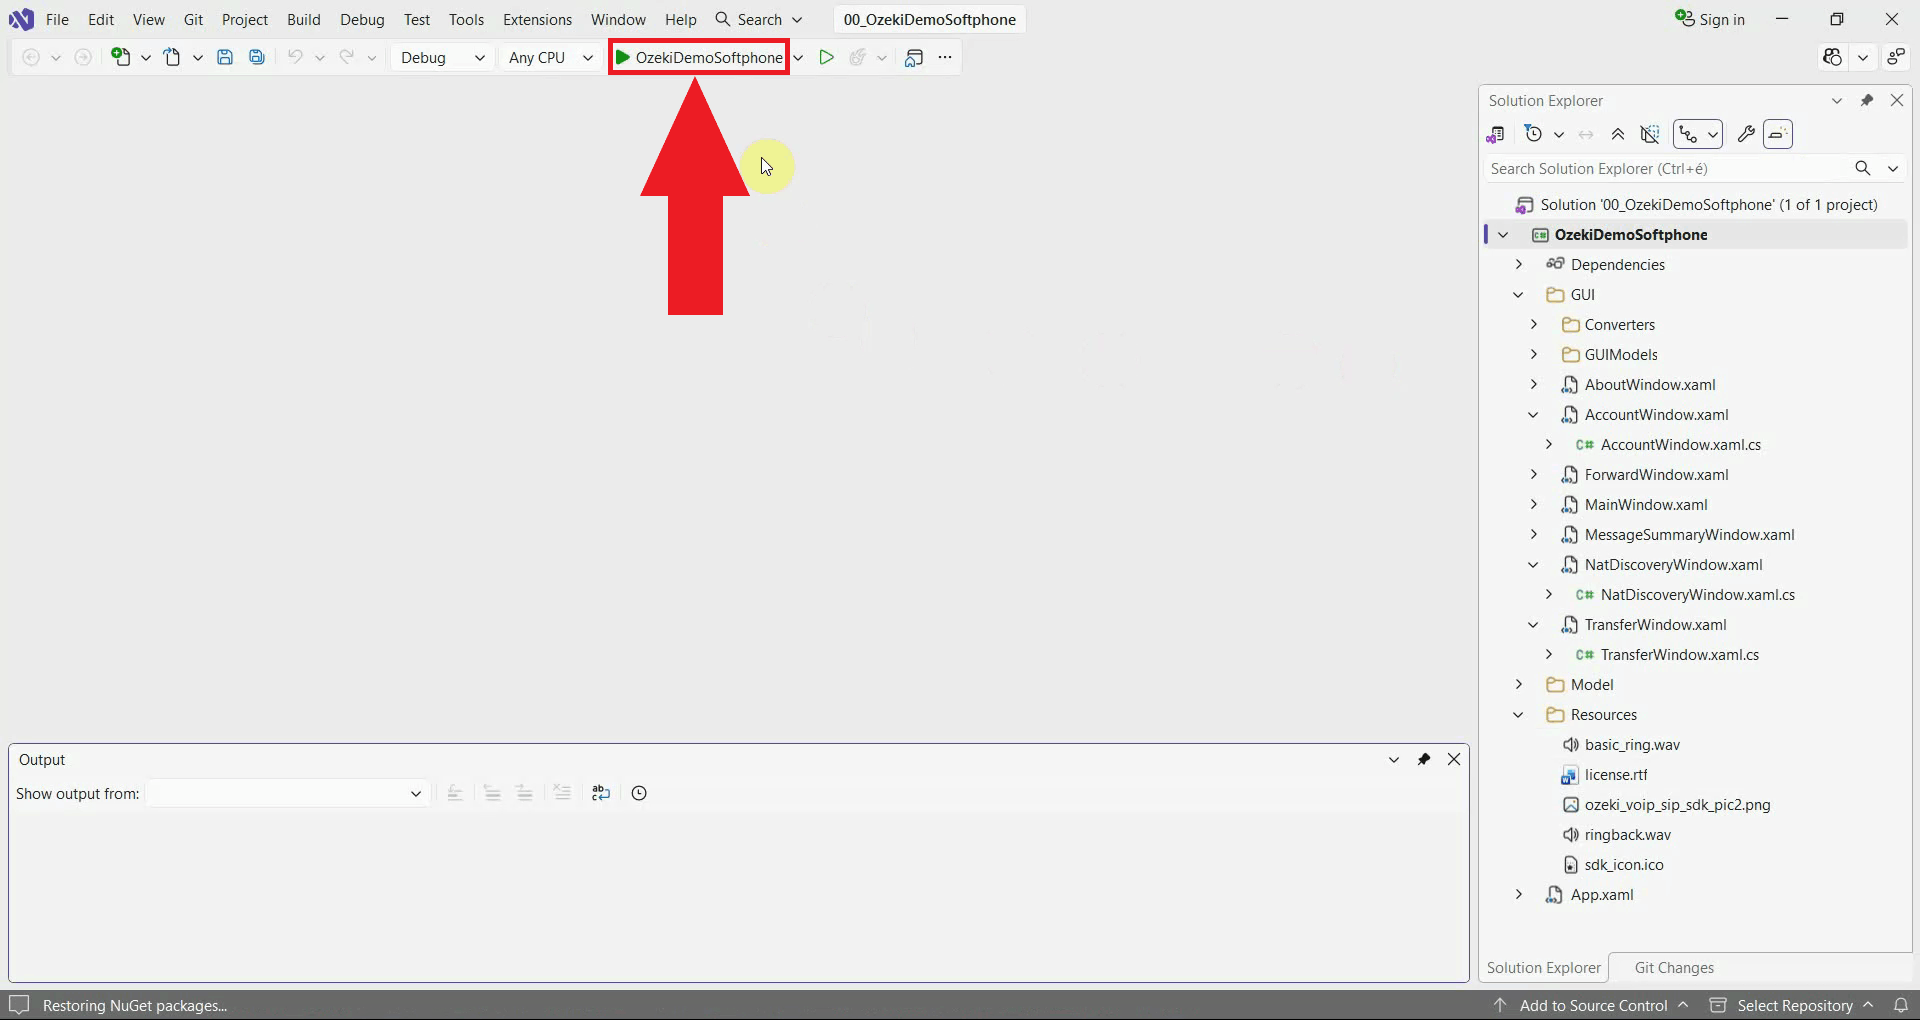Click the notifications bell in status bar
Screen dimensions: 1920x1020
point(1901,1005)
